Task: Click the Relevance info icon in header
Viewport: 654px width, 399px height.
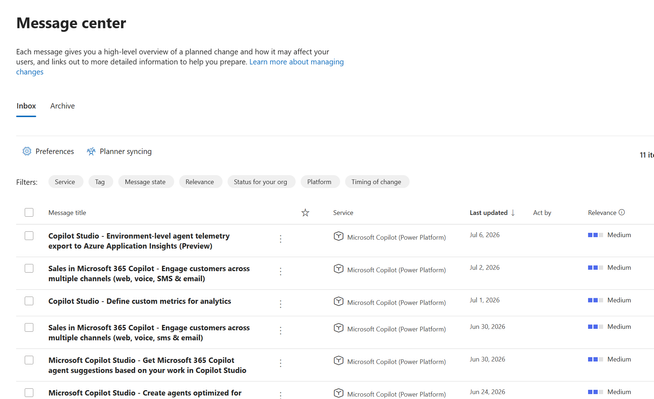Action: point(621,212)
